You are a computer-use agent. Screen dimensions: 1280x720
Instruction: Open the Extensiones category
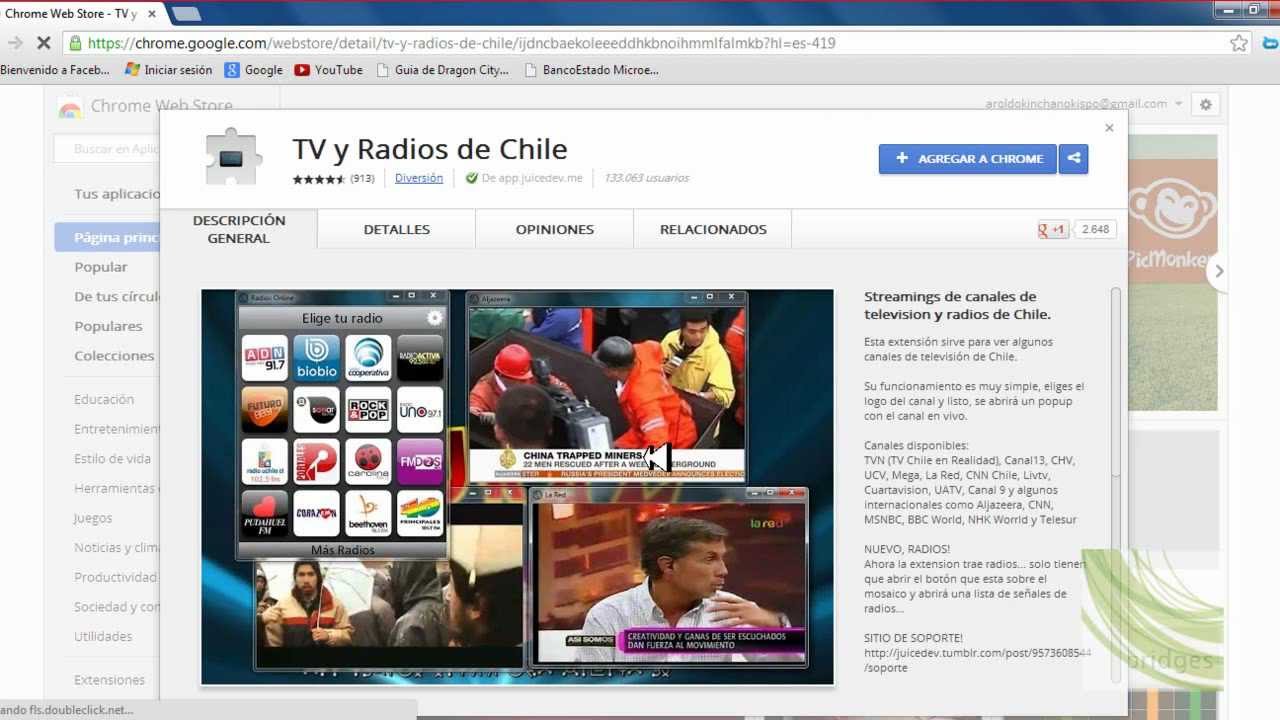tap(109, 680)
